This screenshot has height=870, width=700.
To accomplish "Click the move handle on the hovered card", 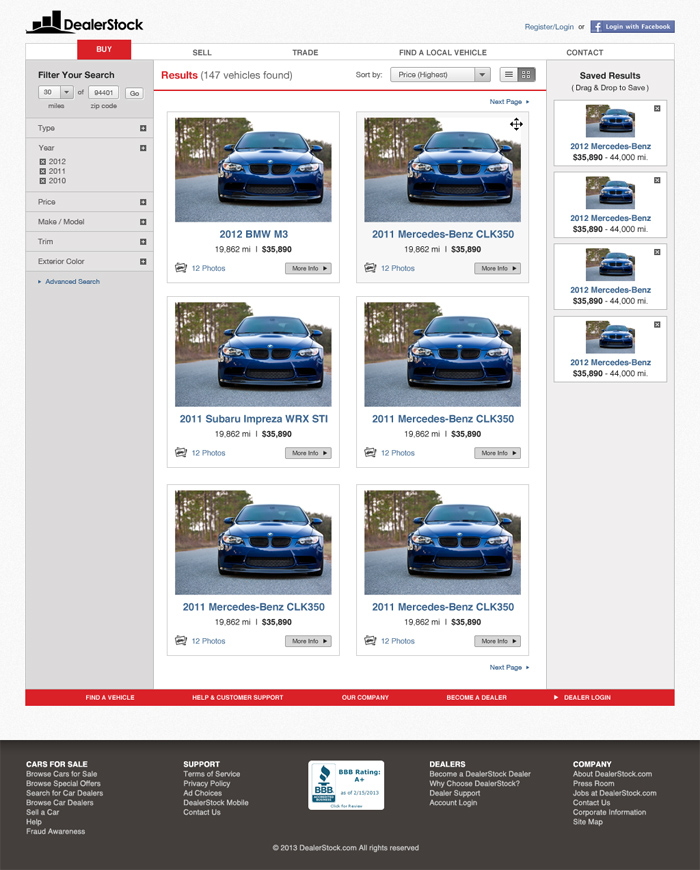I will [x=516, y=124].
